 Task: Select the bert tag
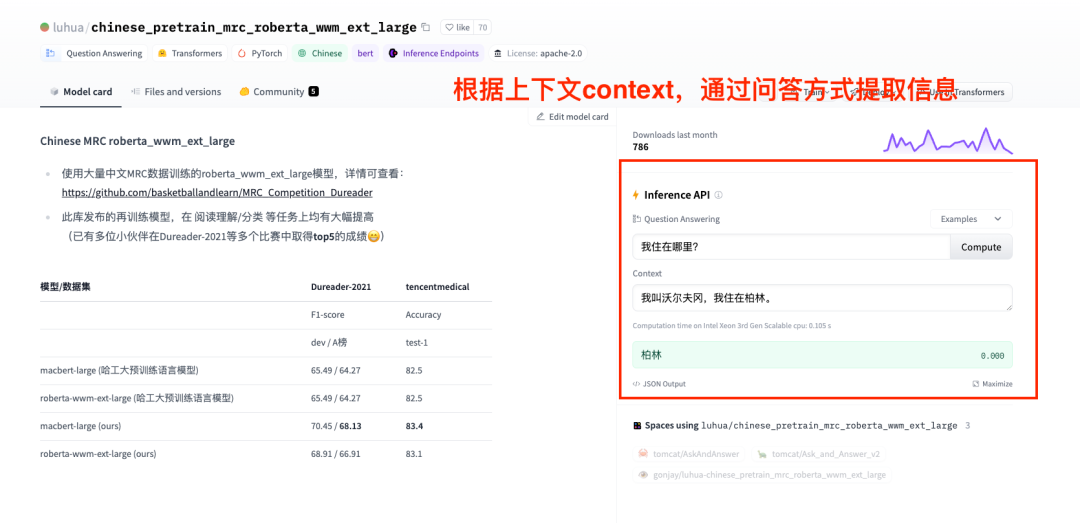point(366,53)
